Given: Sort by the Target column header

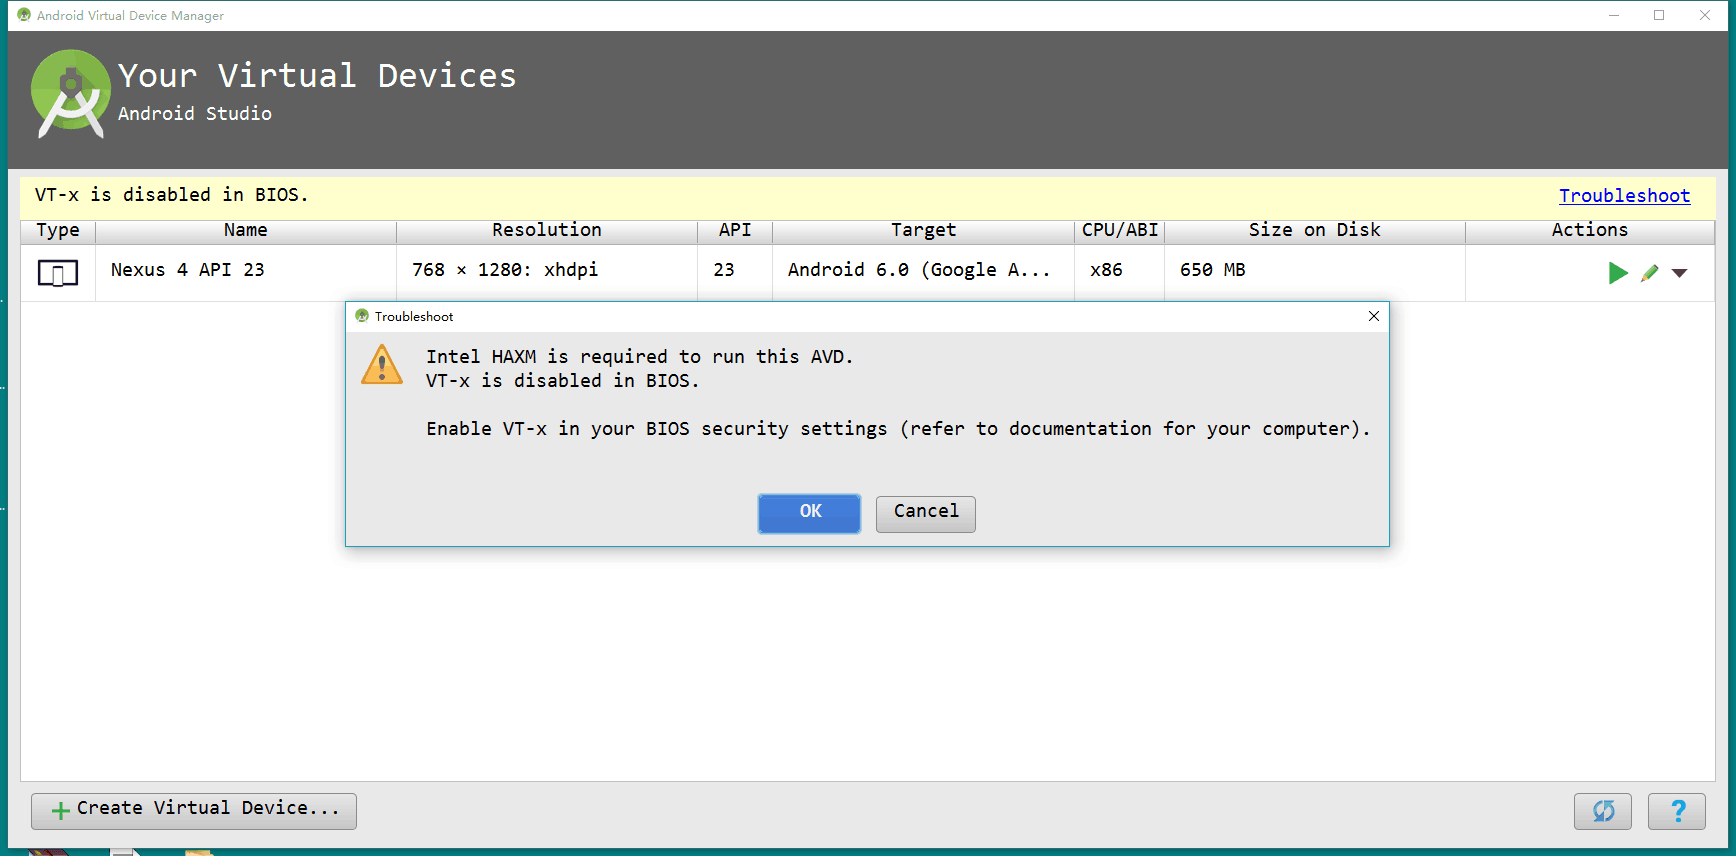Looking at the screenshot, I should pos(923,231).
